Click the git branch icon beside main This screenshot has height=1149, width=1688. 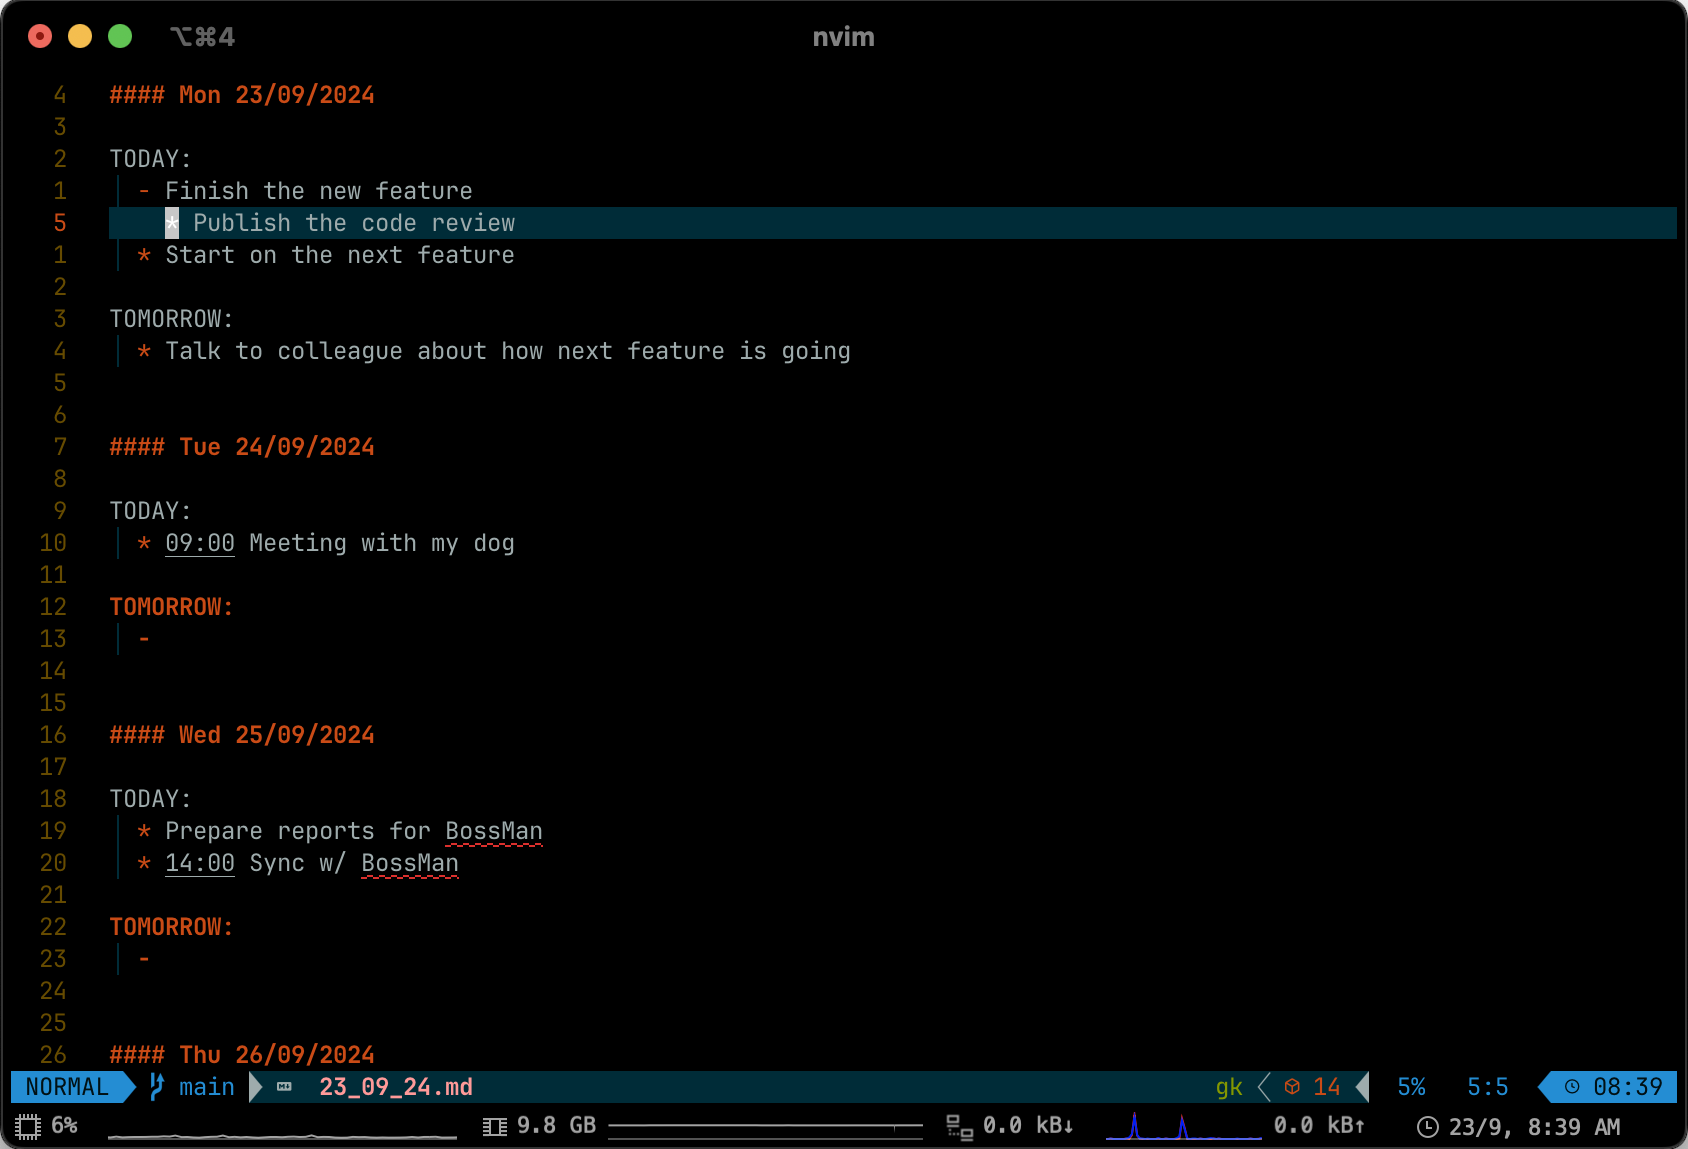pos(157,1086)
